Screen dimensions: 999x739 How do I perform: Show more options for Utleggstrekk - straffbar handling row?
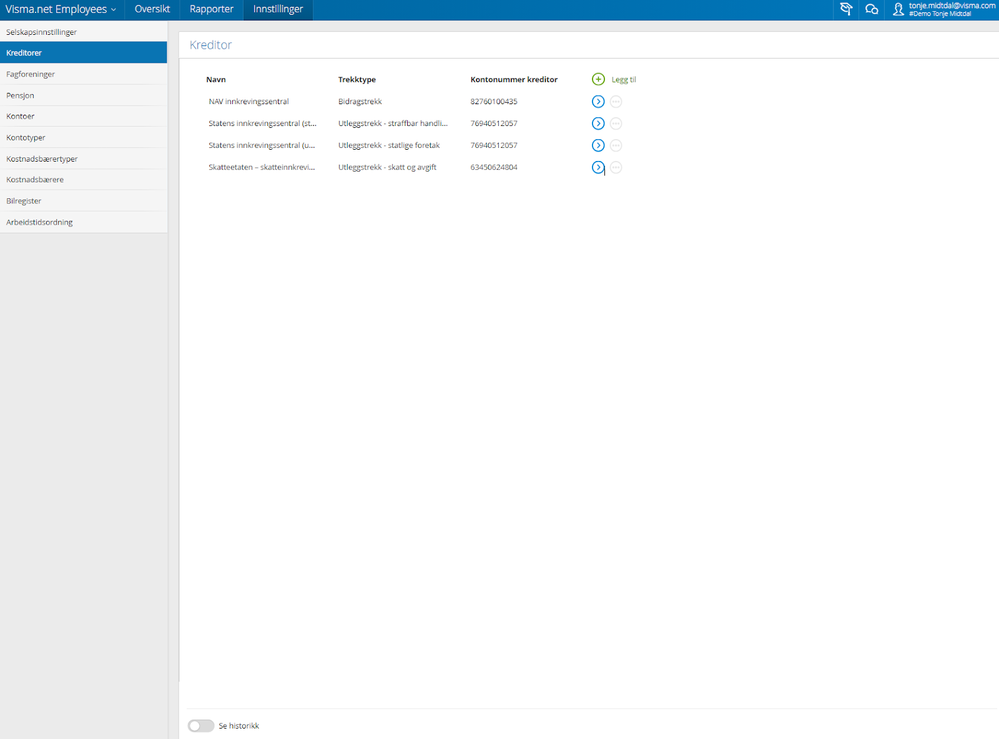[x=616, y=124]
